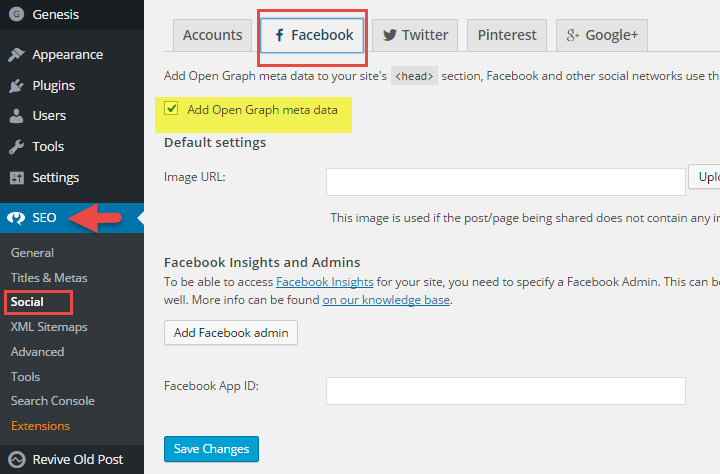Click the Google+ icon in tab
Image resolution: width=720 pixels, height=474 pixels.
(573, 35)
